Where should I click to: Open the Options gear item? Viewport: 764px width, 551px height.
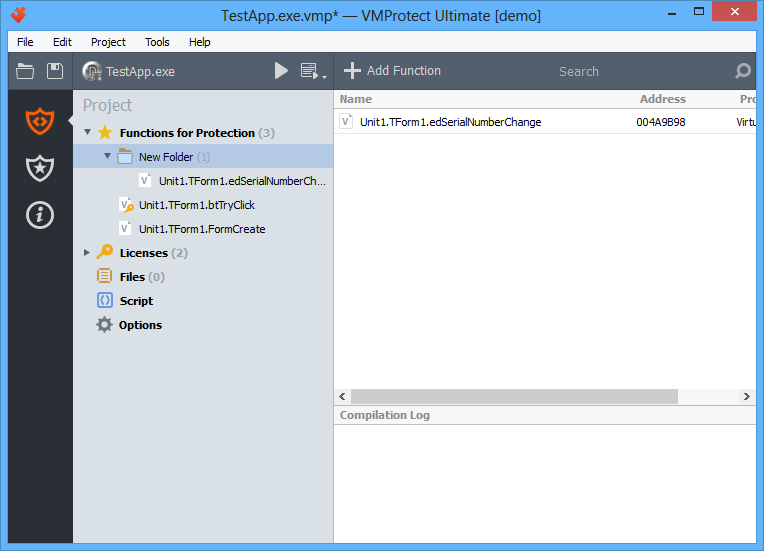(140, 325)
